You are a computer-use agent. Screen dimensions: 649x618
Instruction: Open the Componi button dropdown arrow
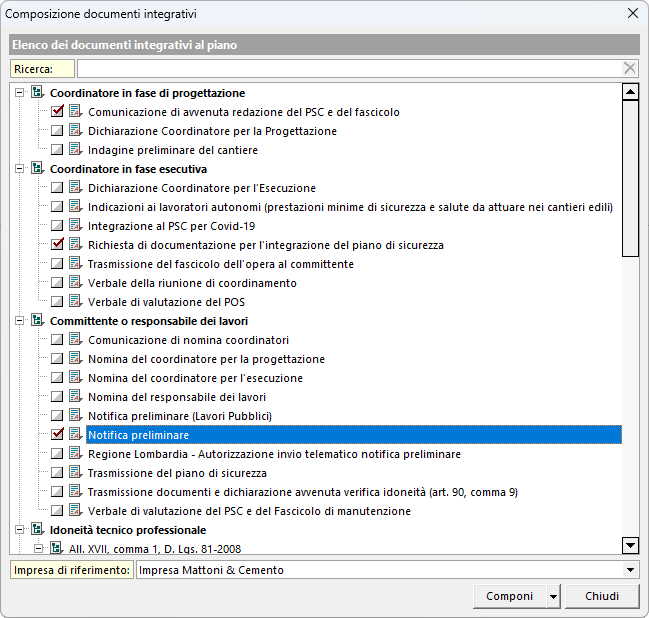click(553, 597)
